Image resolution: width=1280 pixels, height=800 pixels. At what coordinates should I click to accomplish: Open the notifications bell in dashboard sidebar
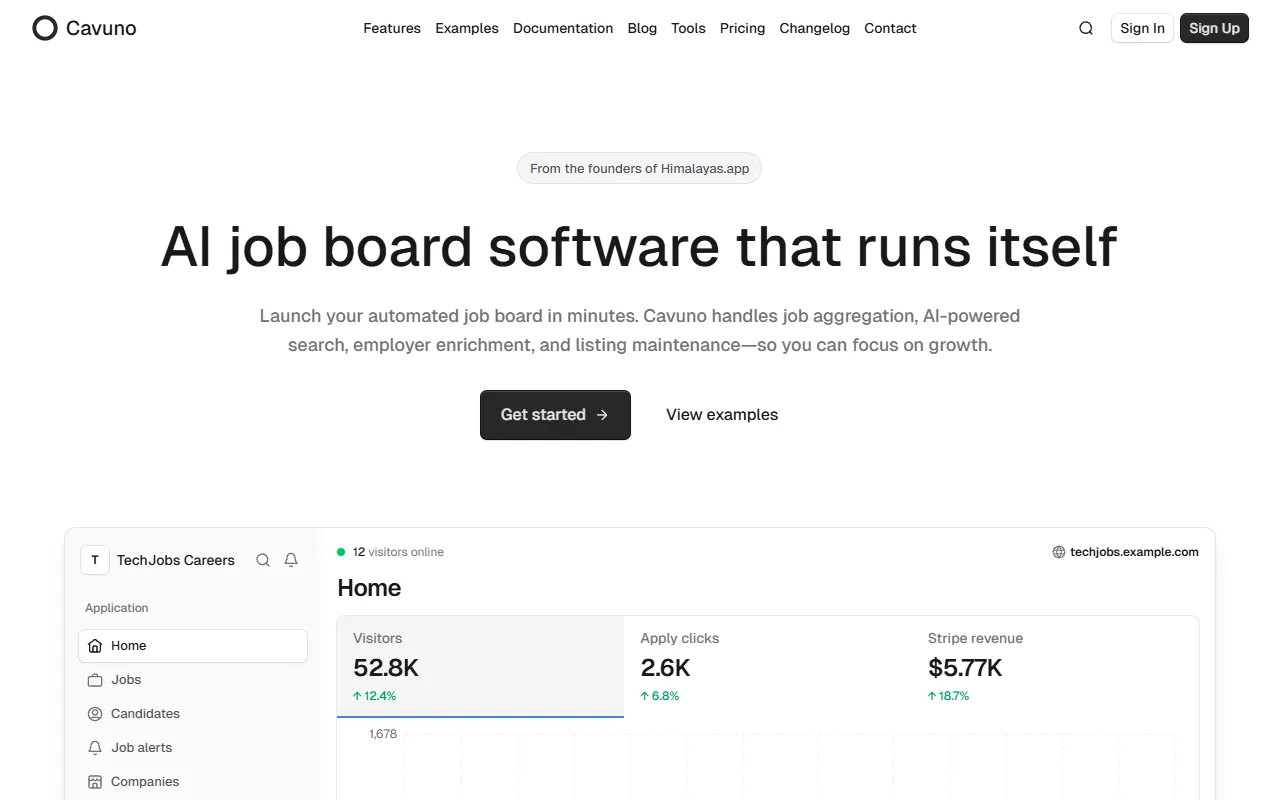291,560
